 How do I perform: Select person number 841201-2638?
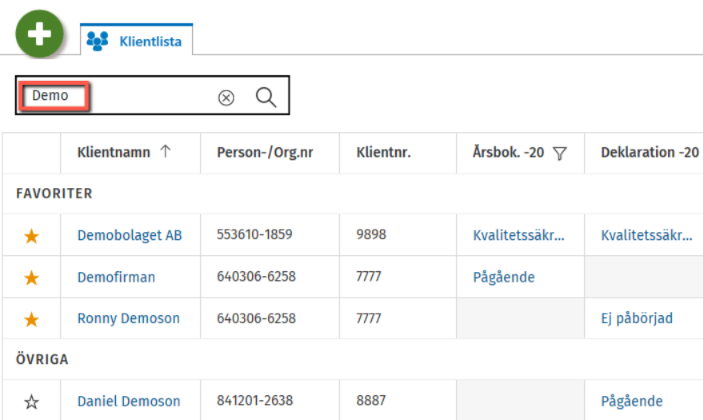(255, 400)
